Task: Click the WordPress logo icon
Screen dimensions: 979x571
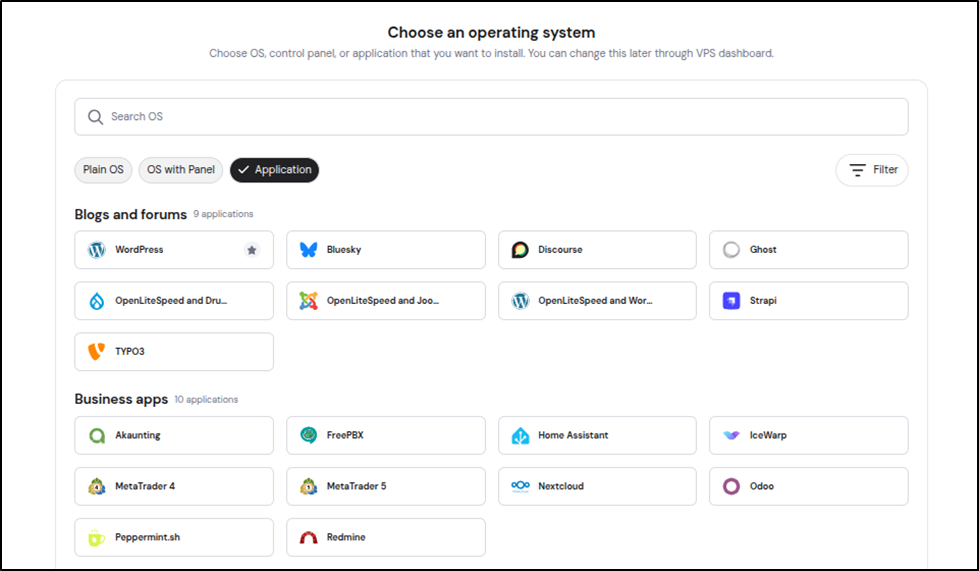Action: point(97,250)
